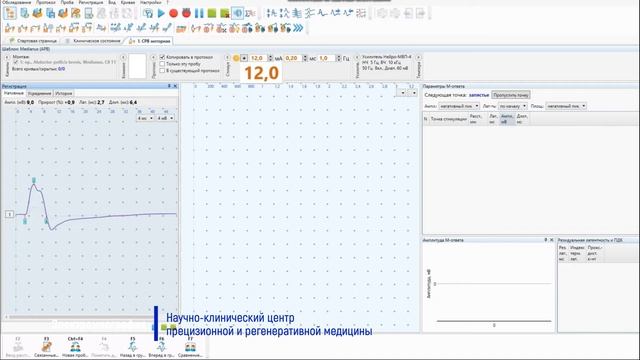Click the 0,20 duration input field

(x=293, y=58)
